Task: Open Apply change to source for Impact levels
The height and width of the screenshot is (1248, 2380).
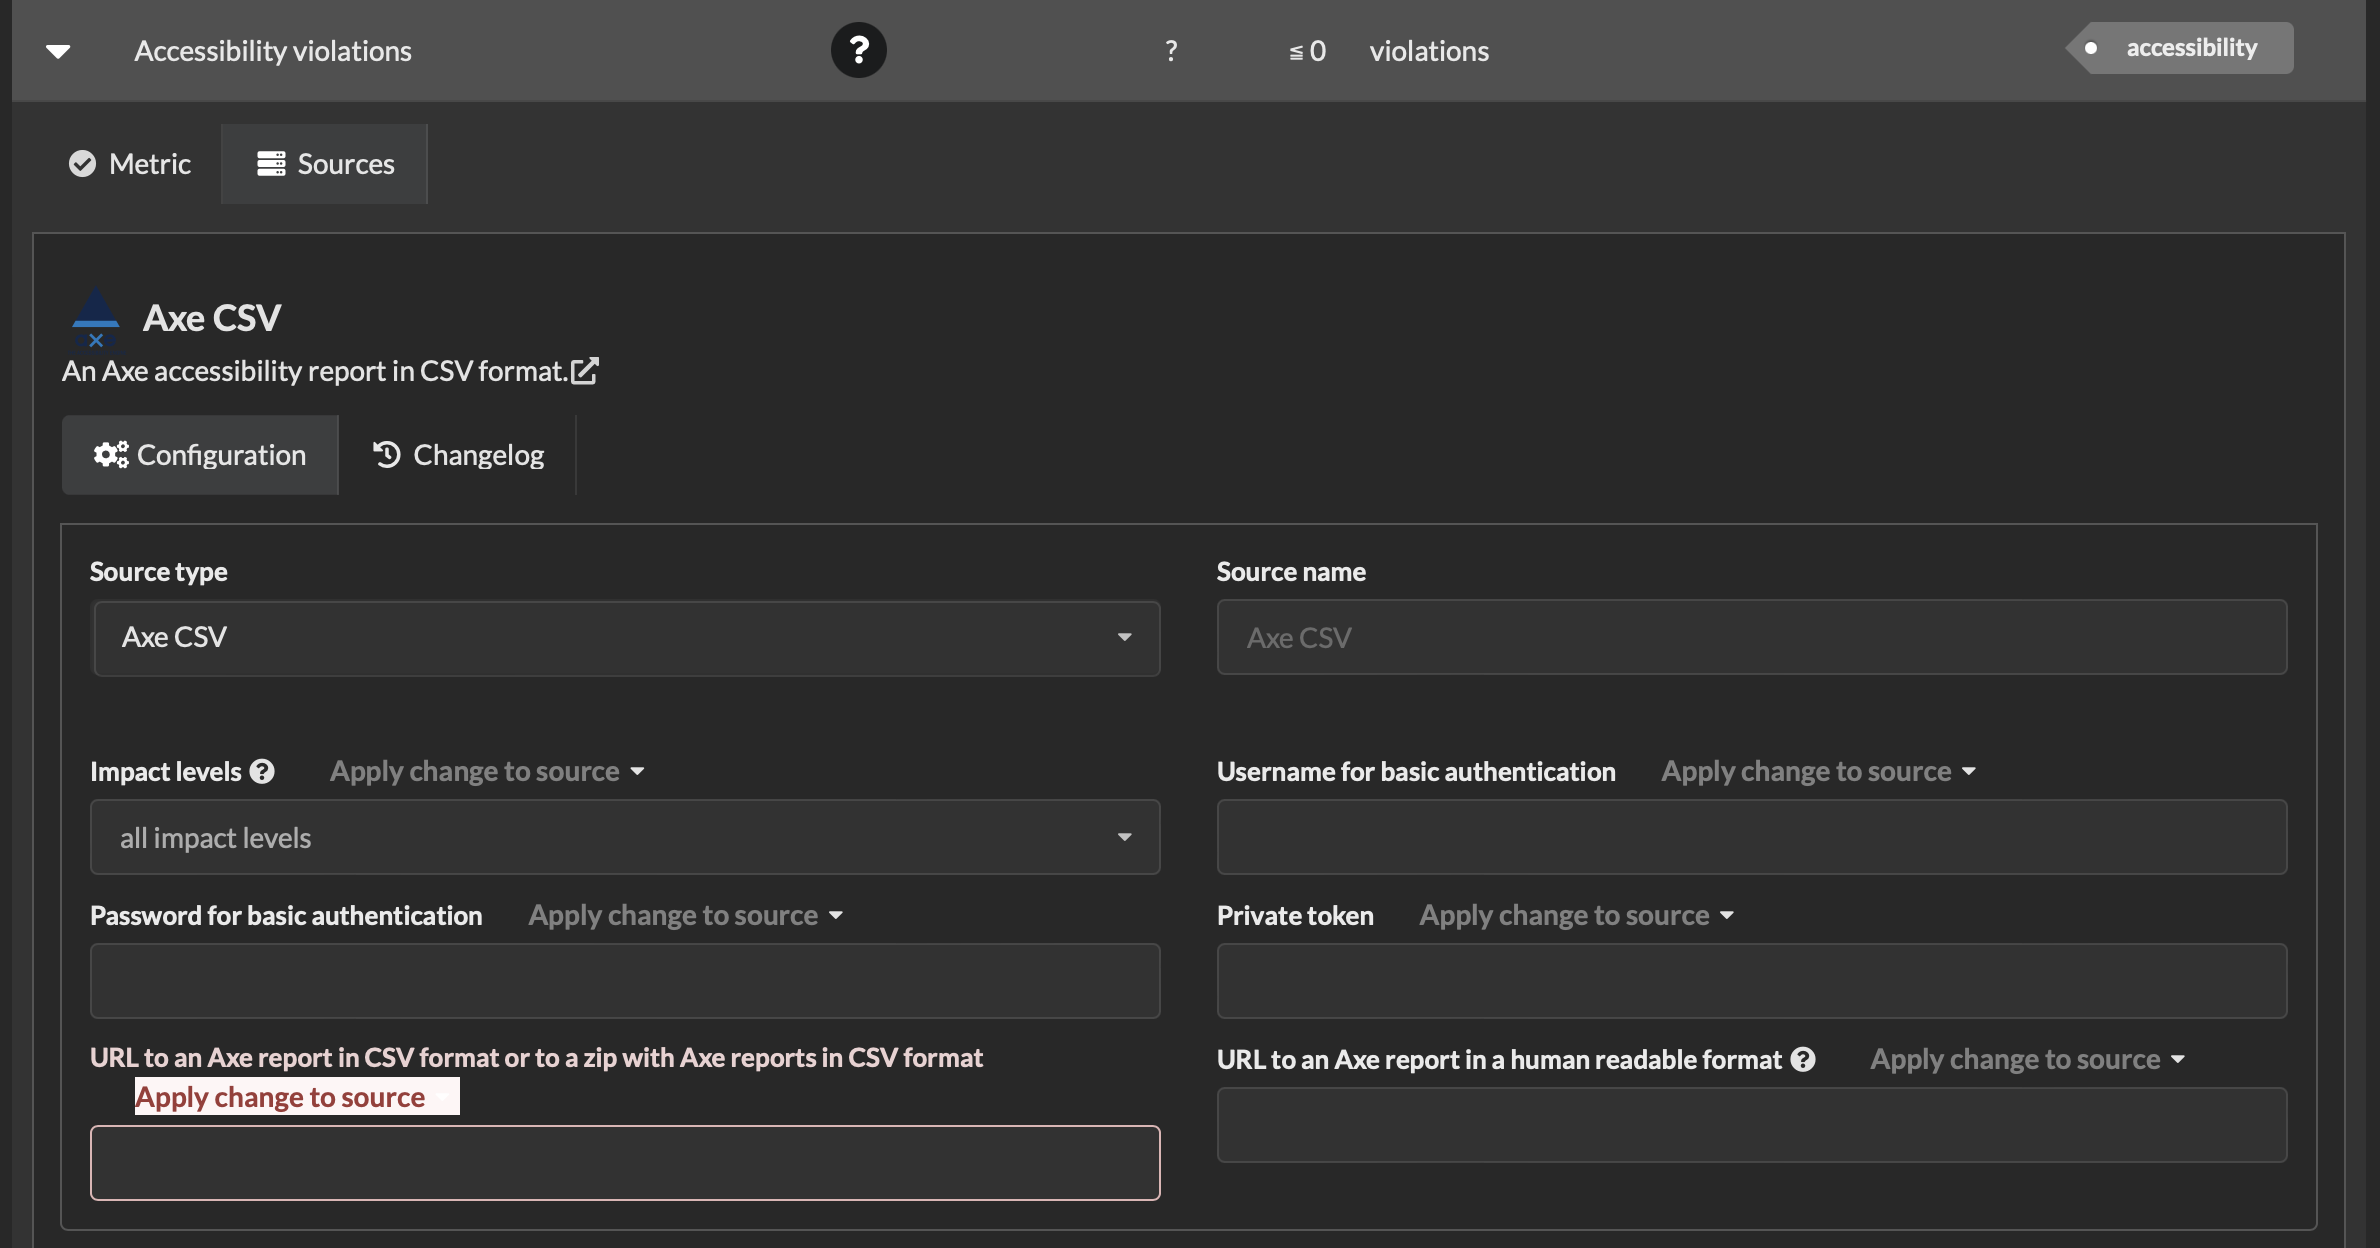Action: point(487,772)
